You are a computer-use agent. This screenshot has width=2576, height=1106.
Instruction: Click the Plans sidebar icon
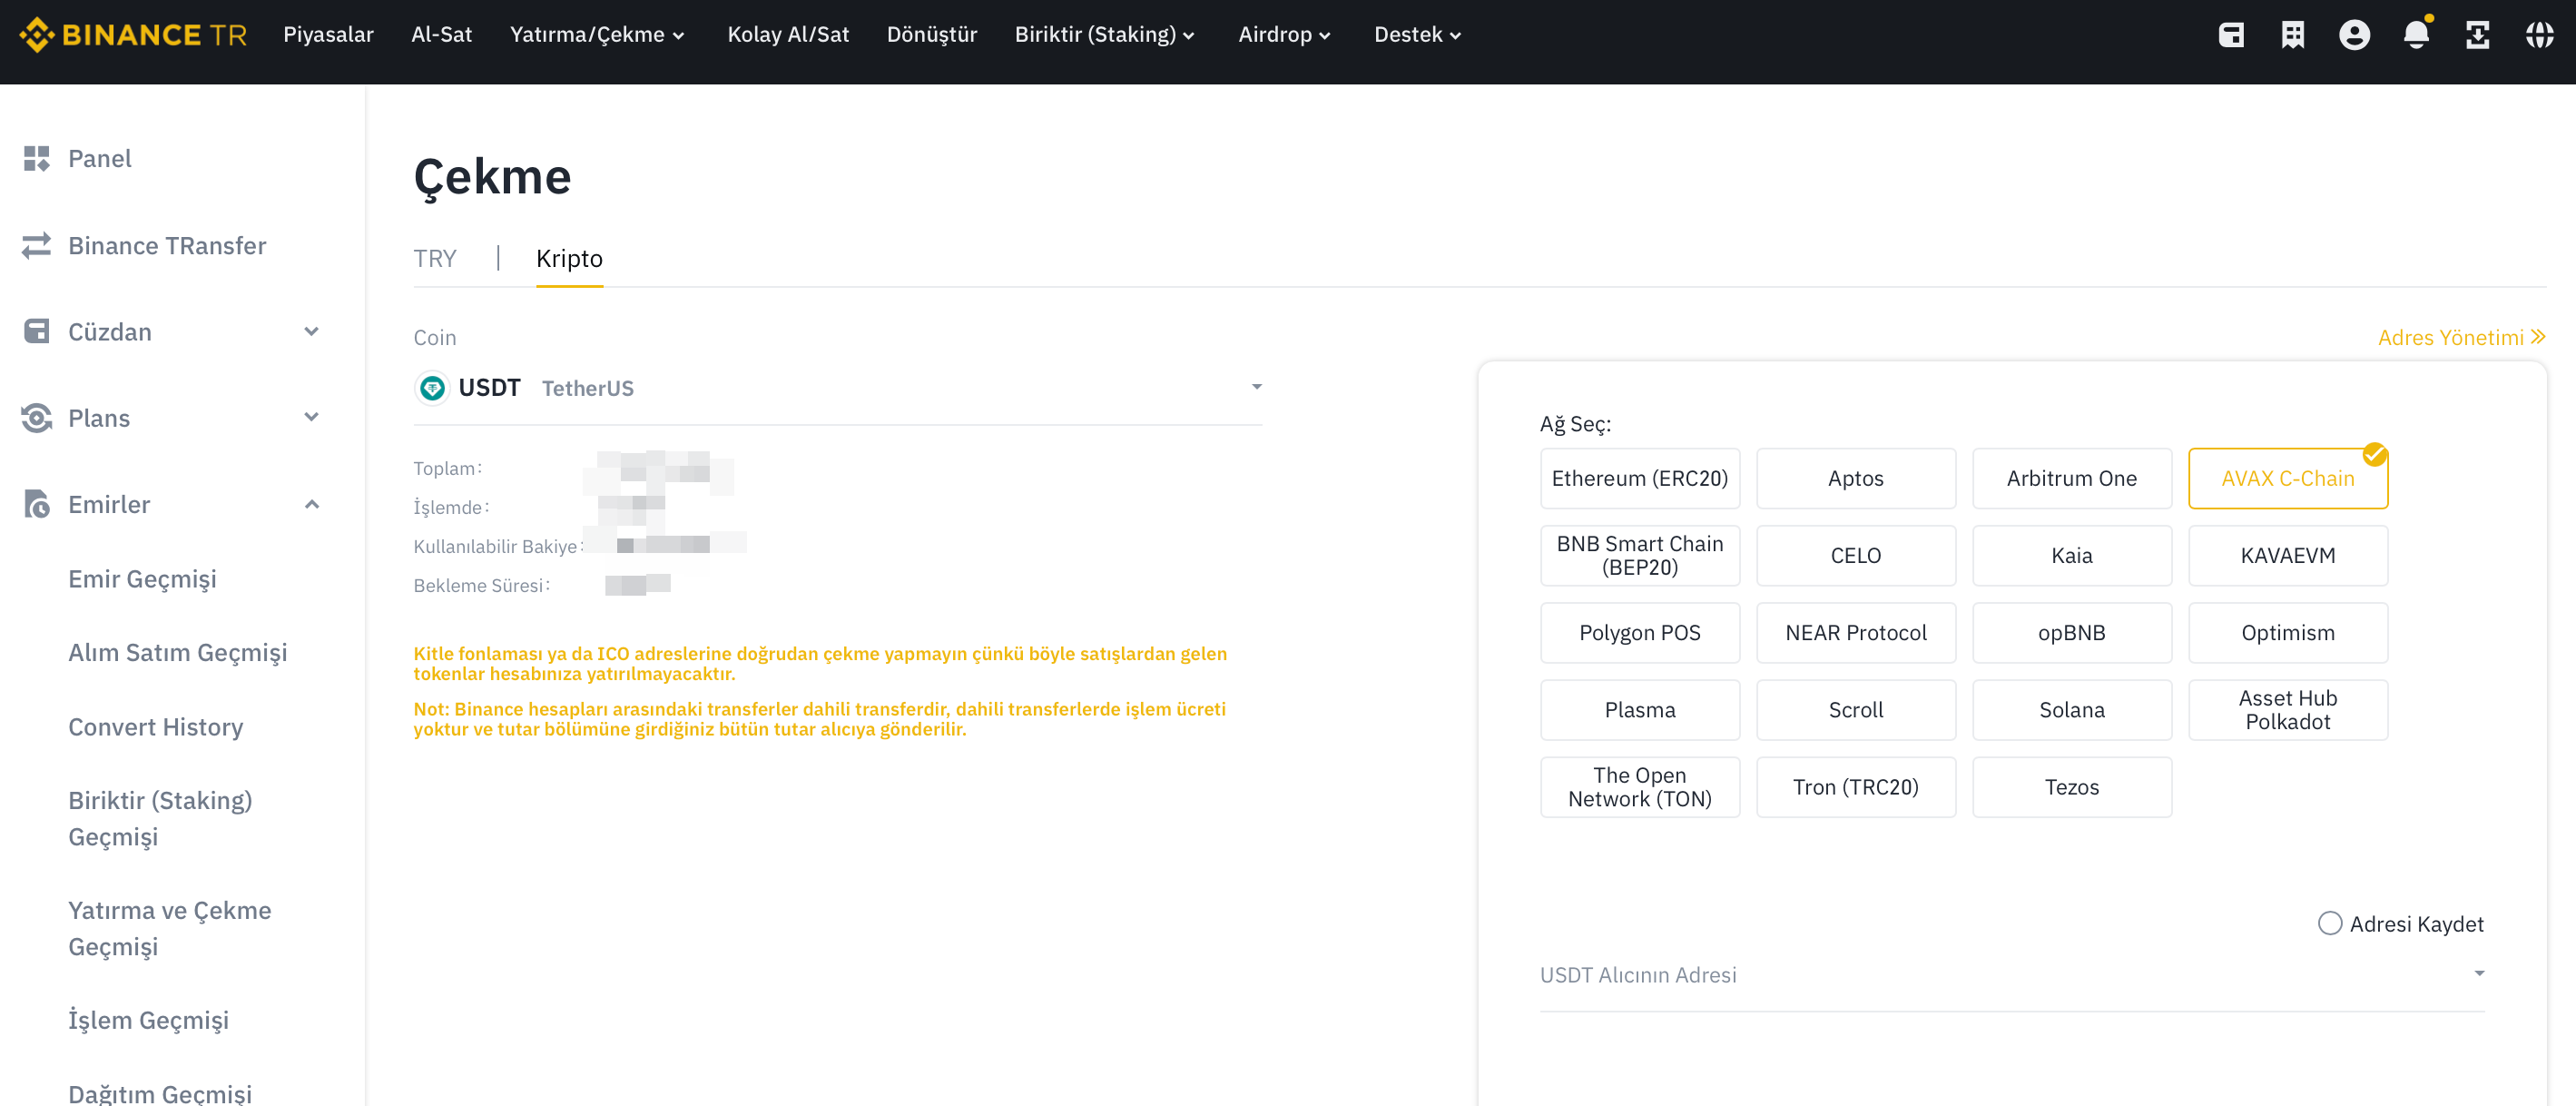(37, 418)
